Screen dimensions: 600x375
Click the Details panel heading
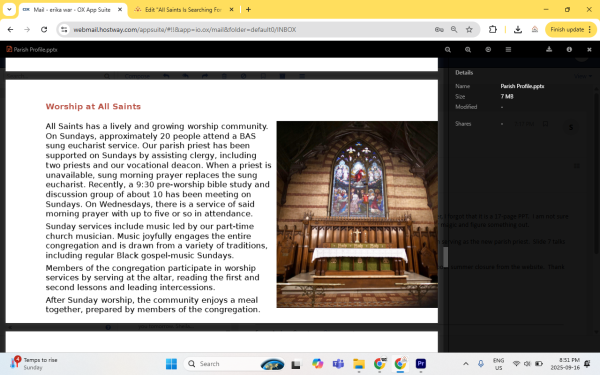pos(464,72)
